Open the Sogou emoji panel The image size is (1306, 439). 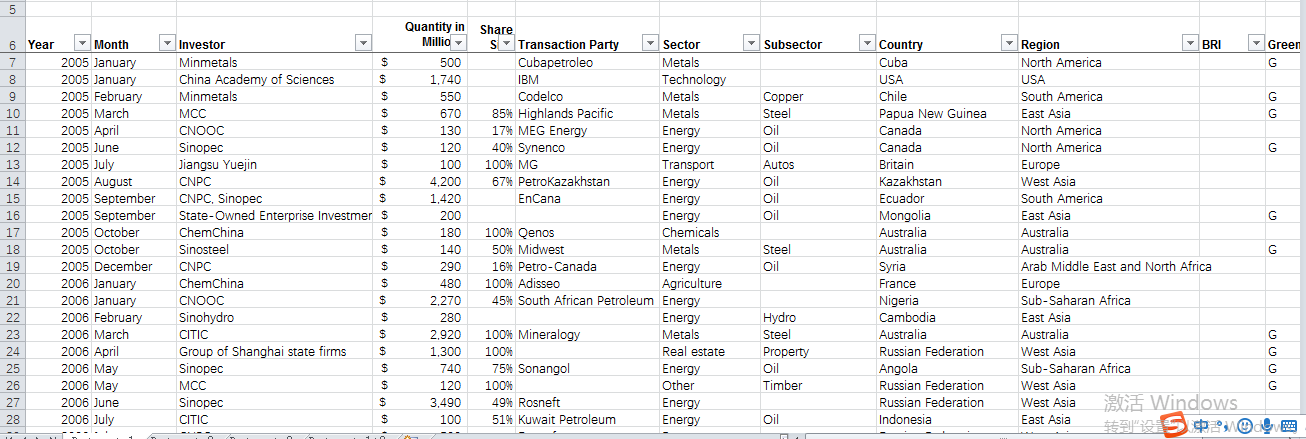(1247, 426)
